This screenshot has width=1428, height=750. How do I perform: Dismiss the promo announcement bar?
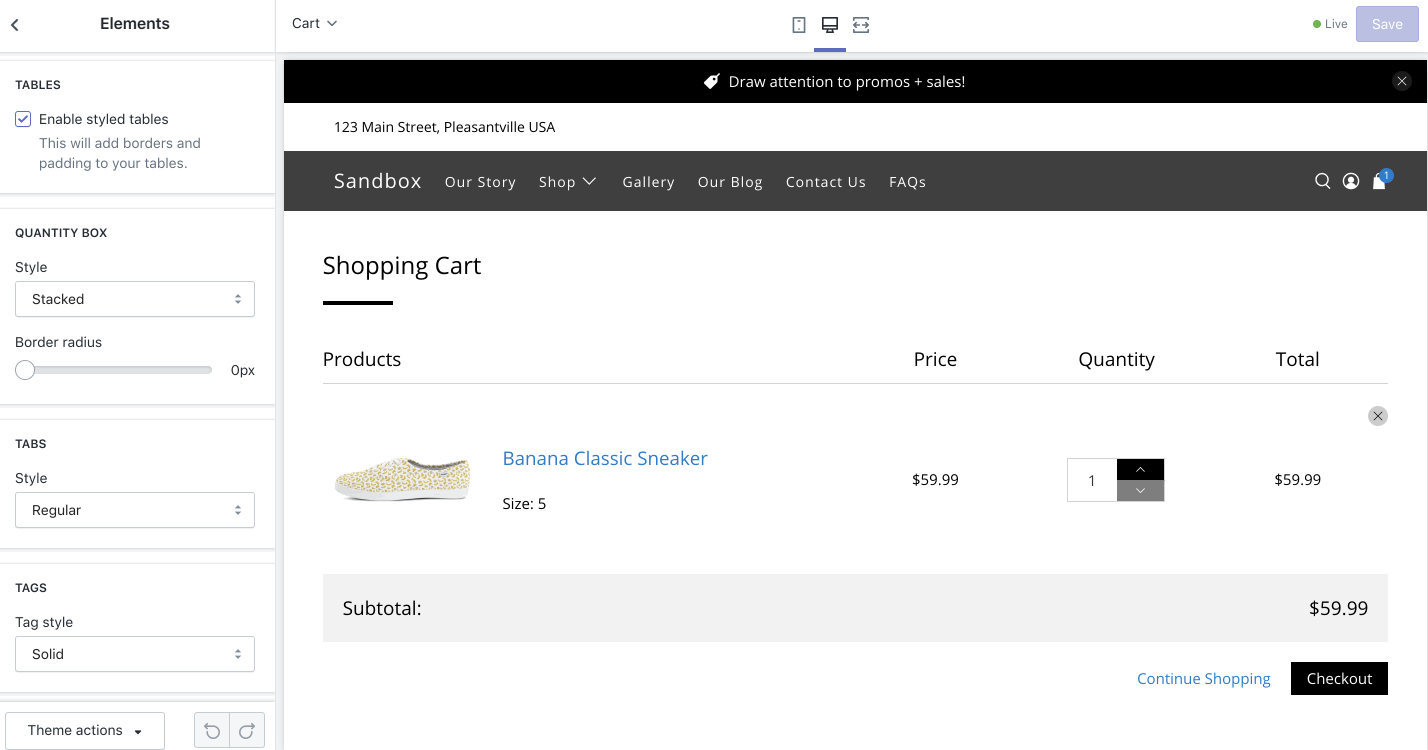(1402, 82)
